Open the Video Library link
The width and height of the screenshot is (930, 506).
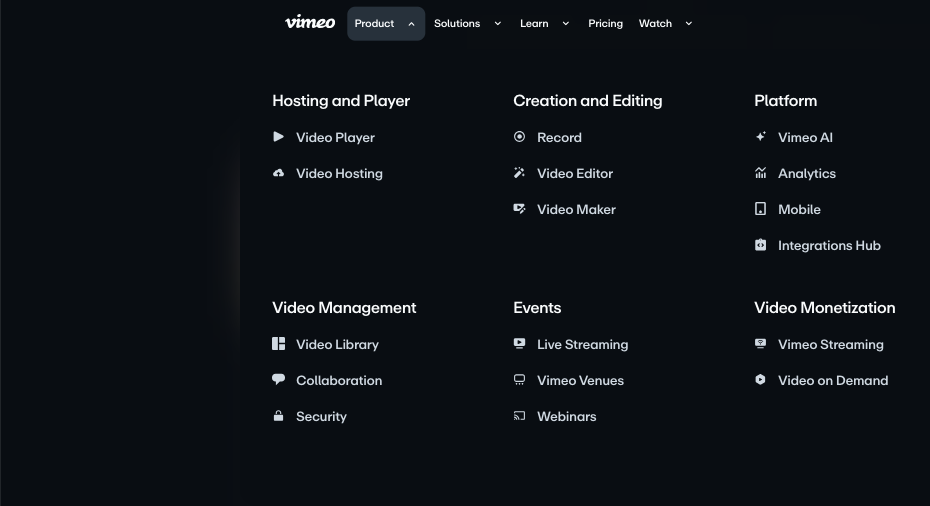tap(337, 344)
